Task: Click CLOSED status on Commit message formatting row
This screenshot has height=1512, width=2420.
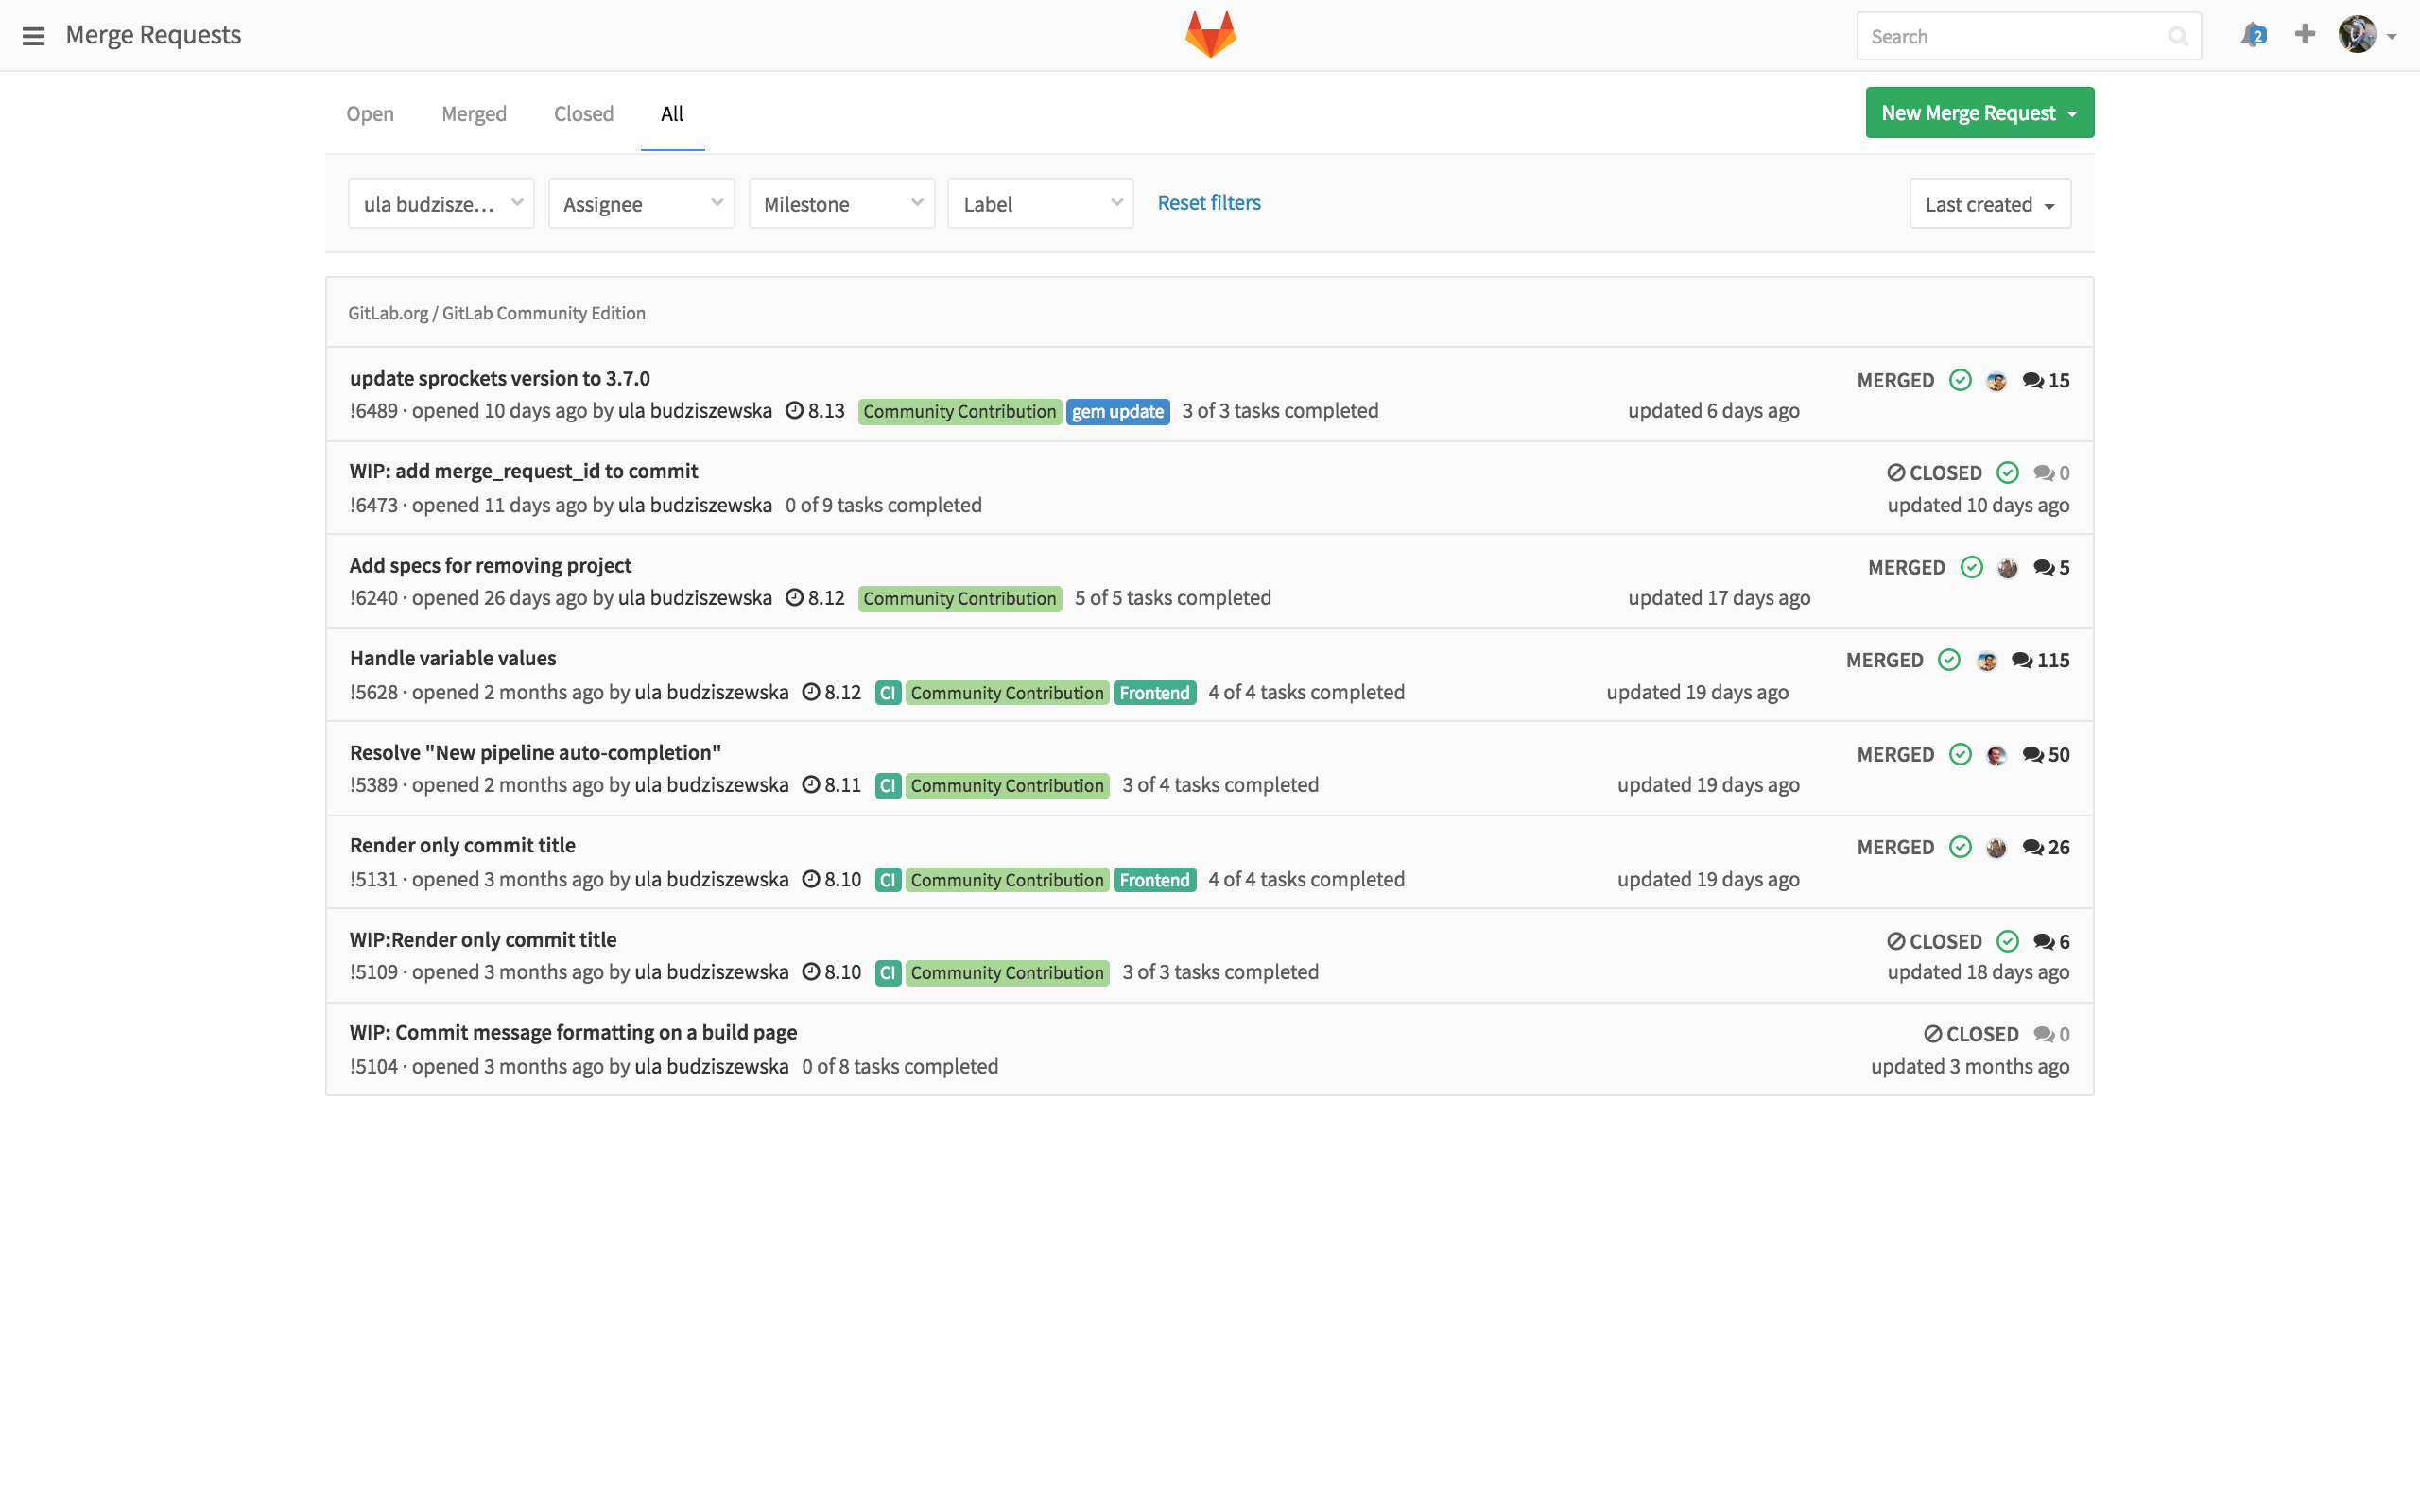Action: tap(1971, 1034)
